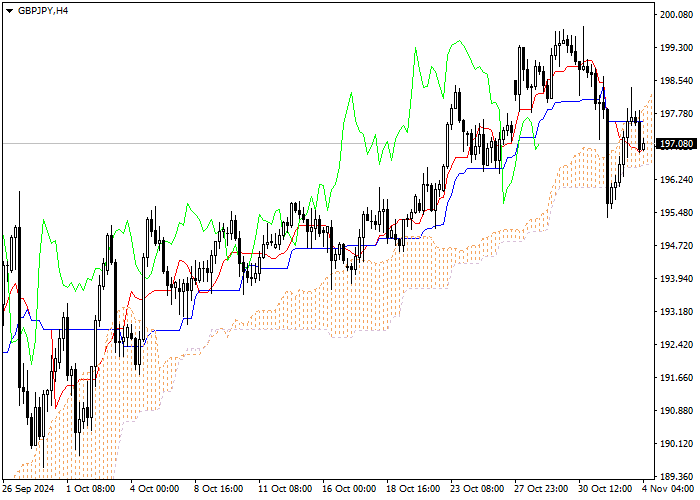Click the 26 Sep 2024 date label

click(29, 489)
